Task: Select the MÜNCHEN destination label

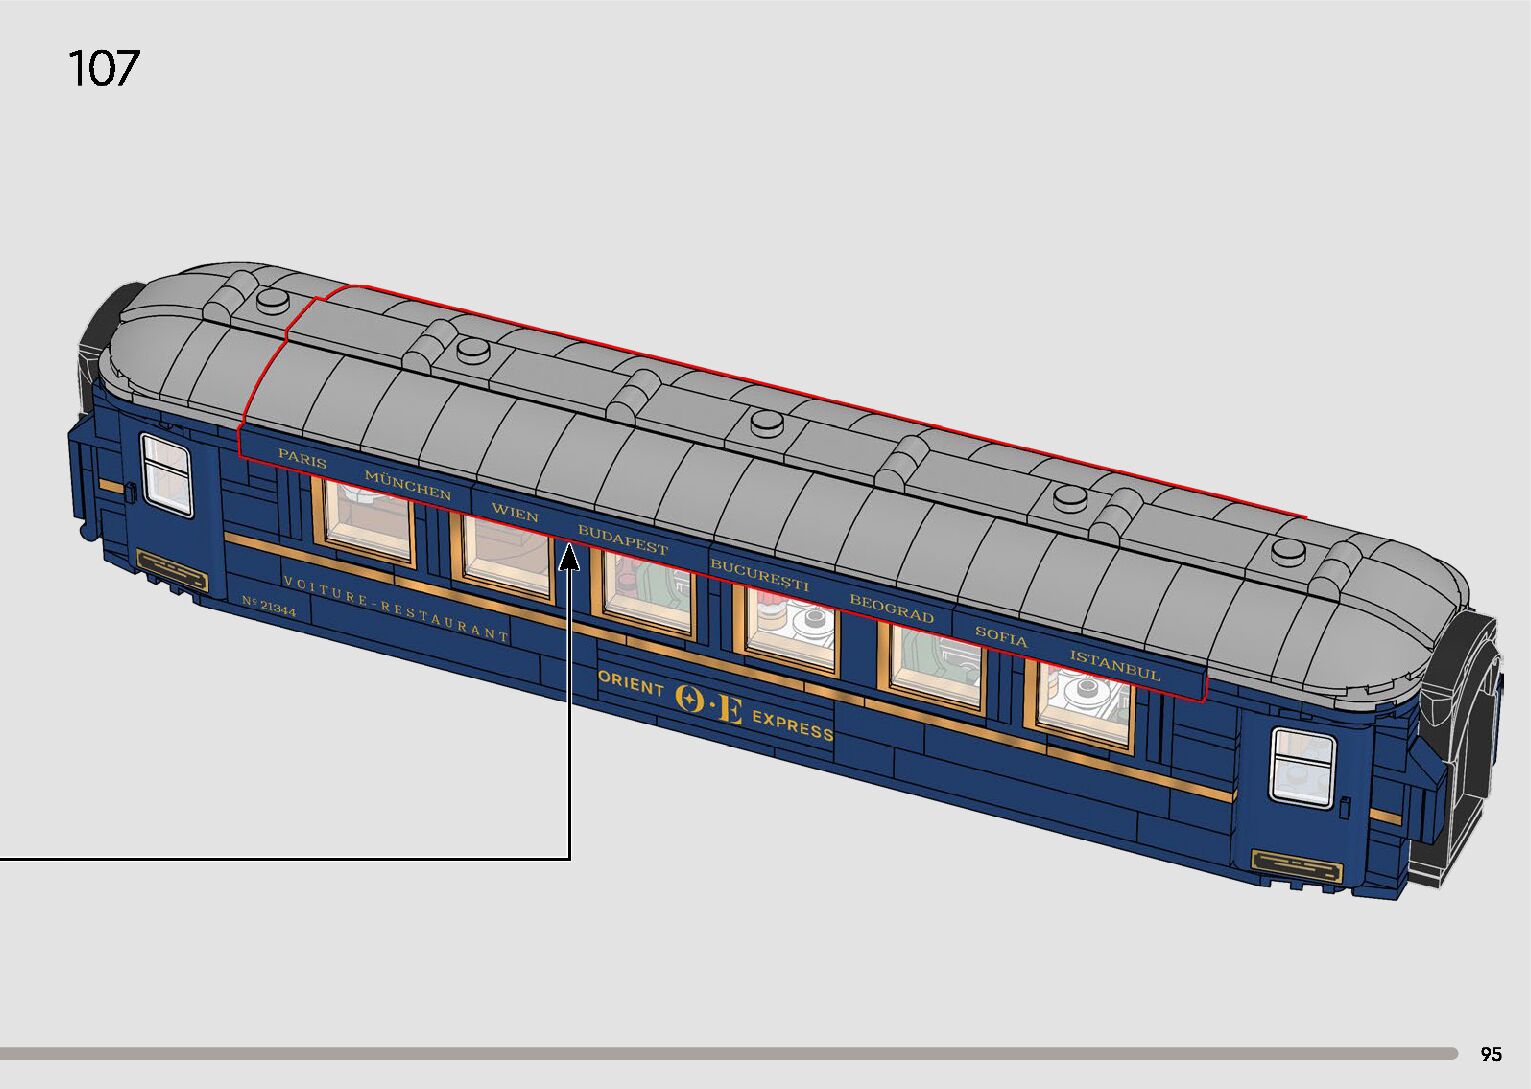Action: coord(407,485)
